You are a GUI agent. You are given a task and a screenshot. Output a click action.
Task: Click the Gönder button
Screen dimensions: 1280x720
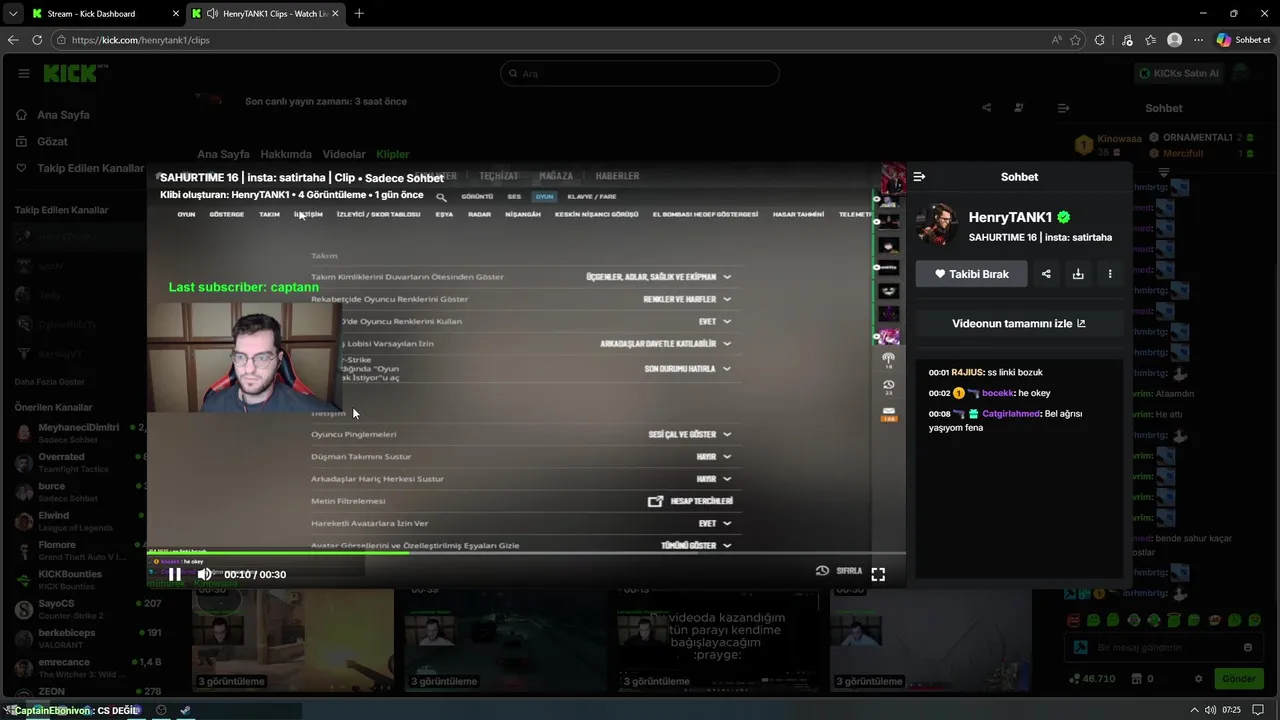point(1238,679)
